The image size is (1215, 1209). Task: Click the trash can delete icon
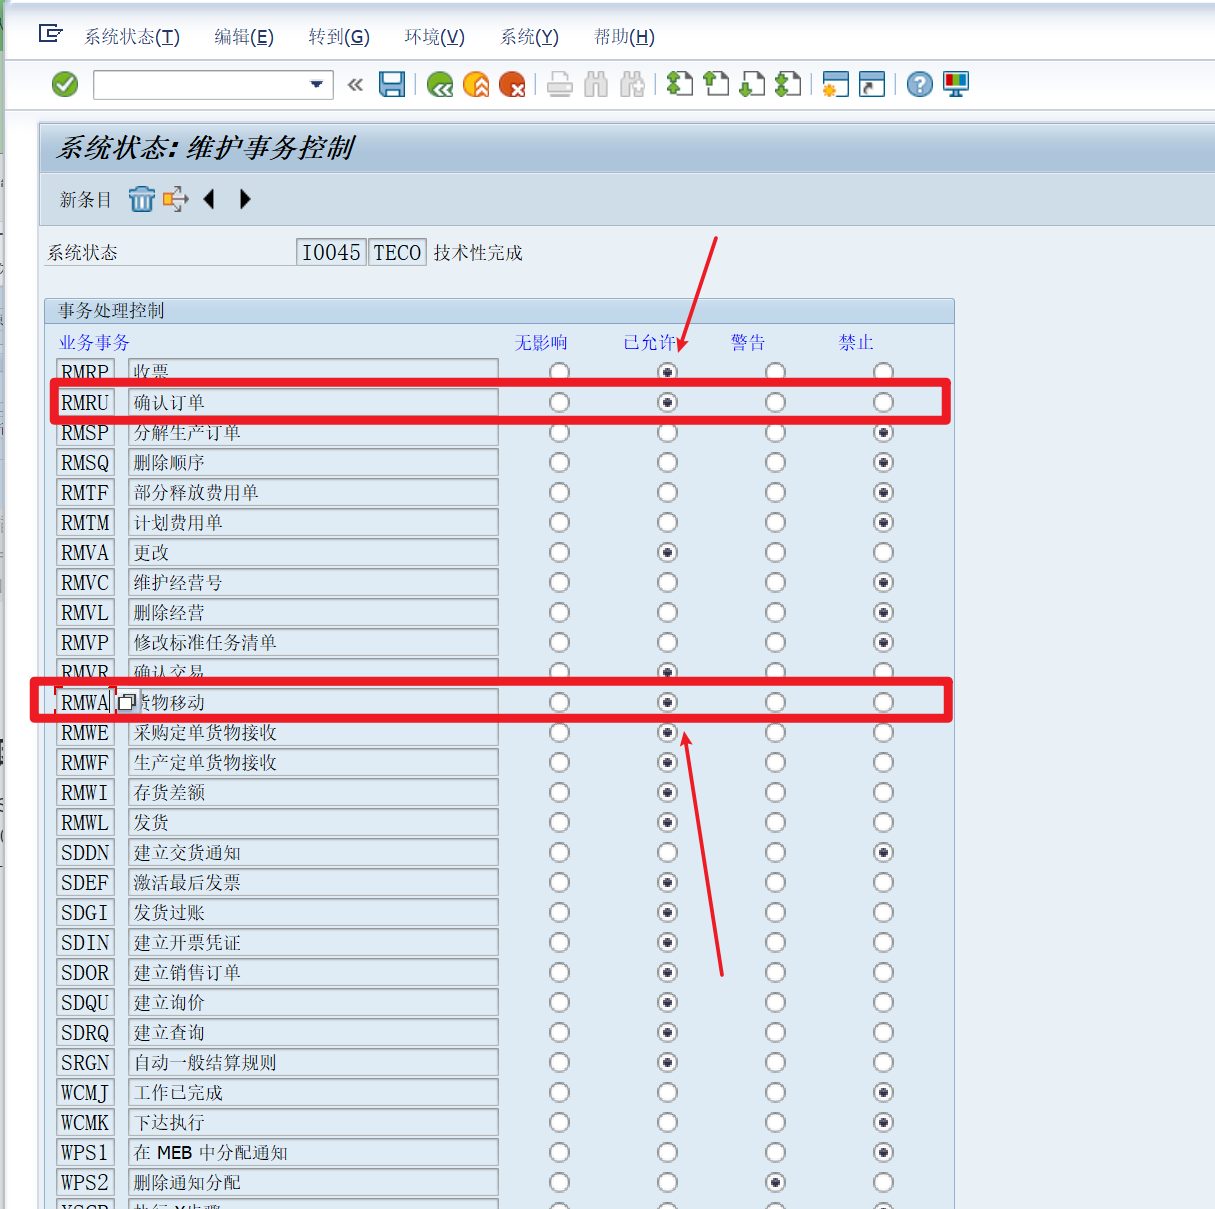click(141, 199)
